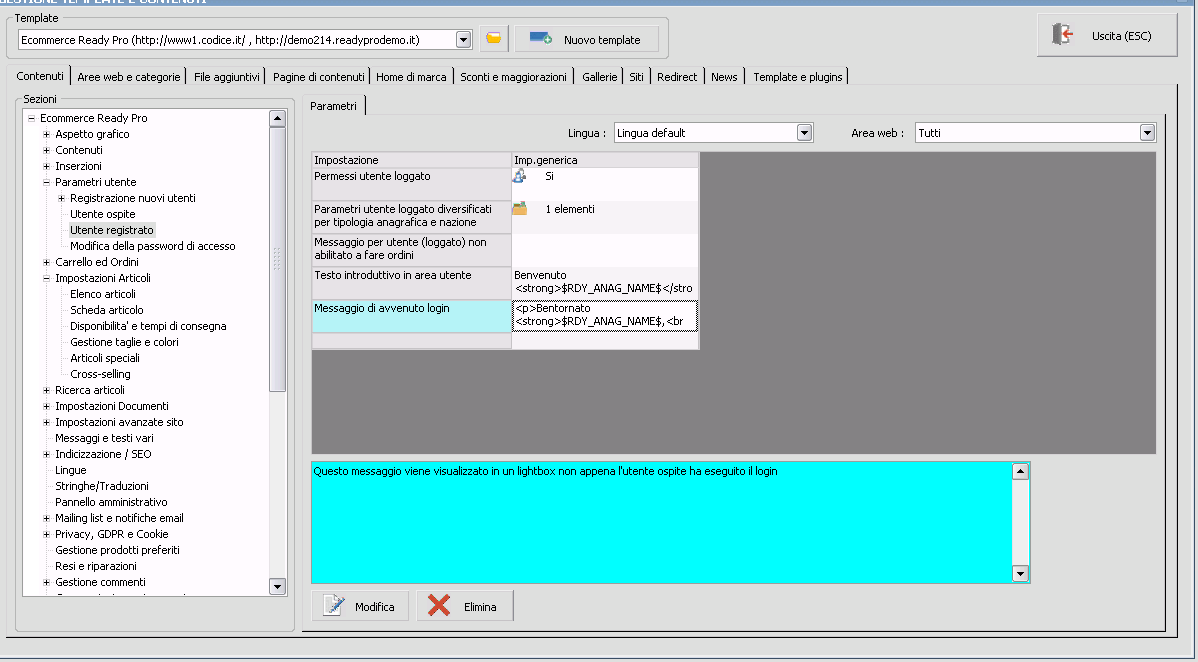Expand the Ricerca articoli node
The height and width of the screenshot is (662, 1198).
point(47,391)
